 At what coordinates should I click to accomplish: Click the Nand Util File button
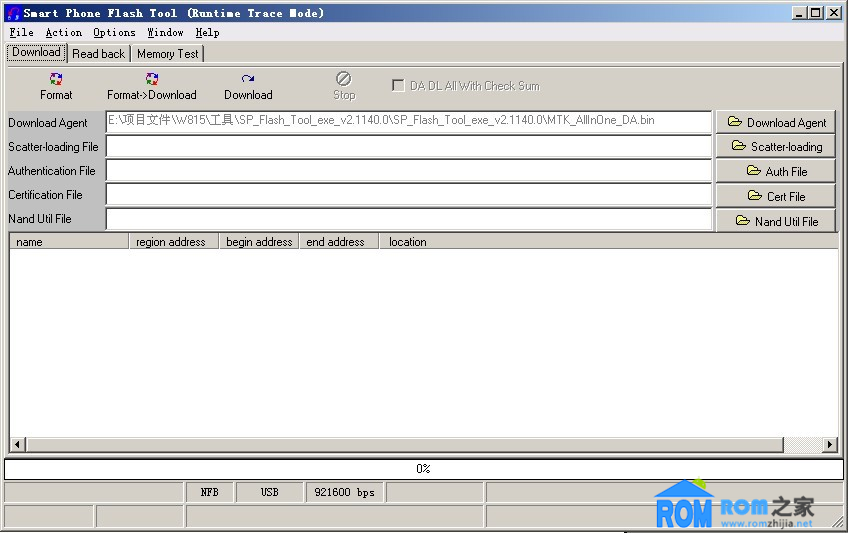pos(776,221)
